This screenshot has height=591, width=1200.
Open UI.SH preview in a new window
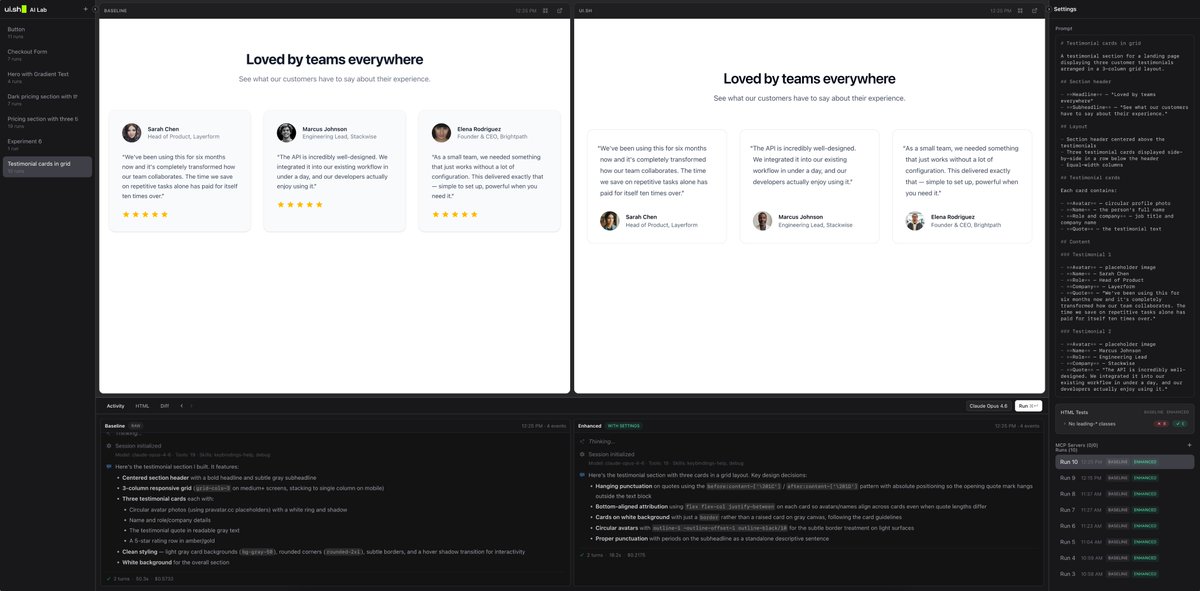point(1035,10)
